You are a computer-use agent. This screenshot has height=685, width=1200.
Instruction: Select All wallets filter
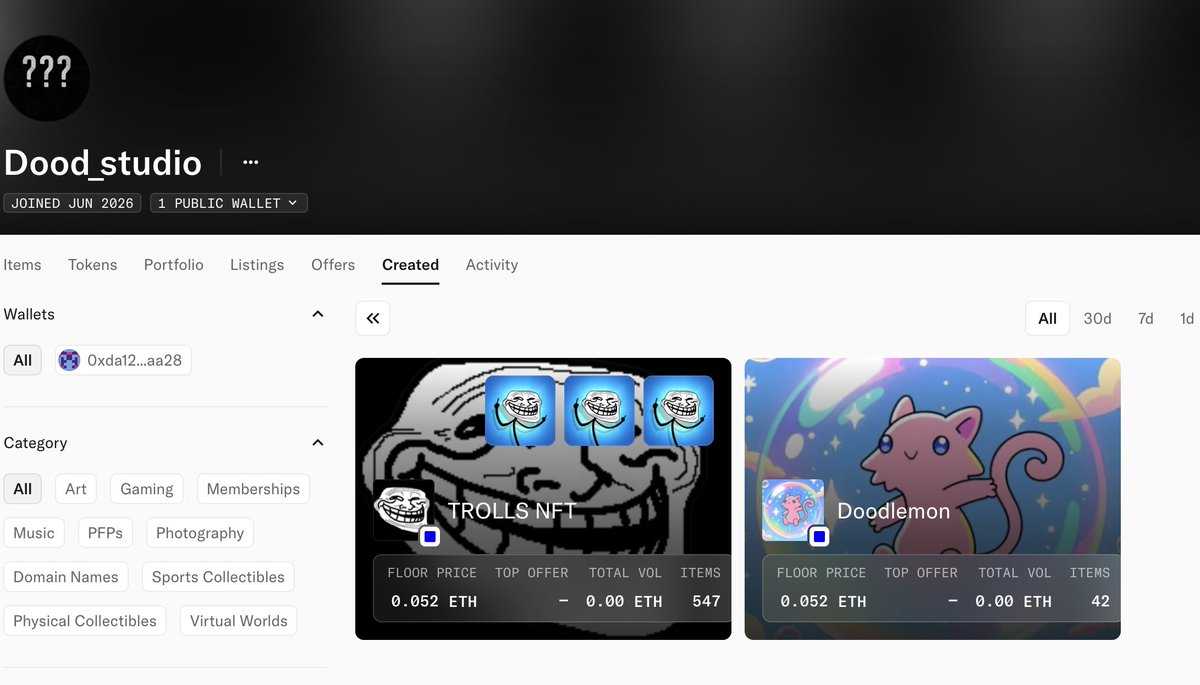(22, 360)
